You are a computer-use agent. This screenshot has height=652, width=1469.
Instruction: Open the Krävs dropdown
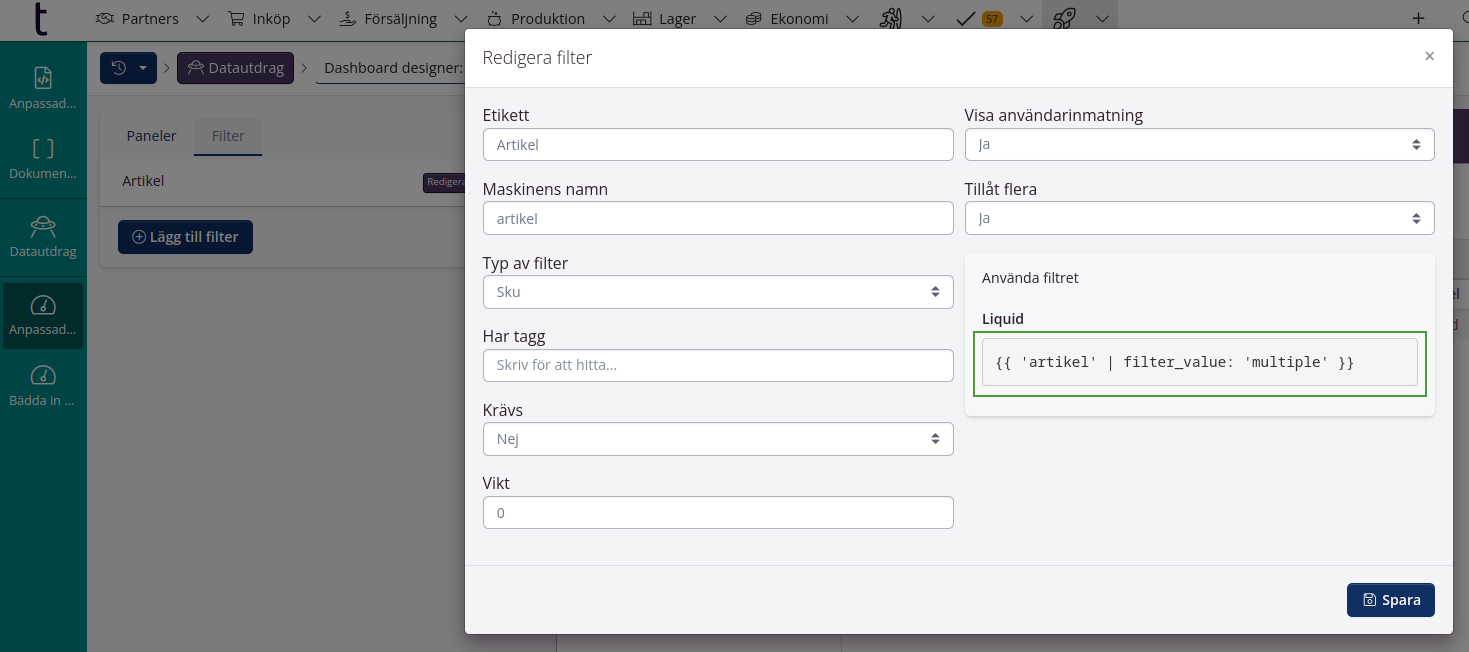tap(717, 439)
